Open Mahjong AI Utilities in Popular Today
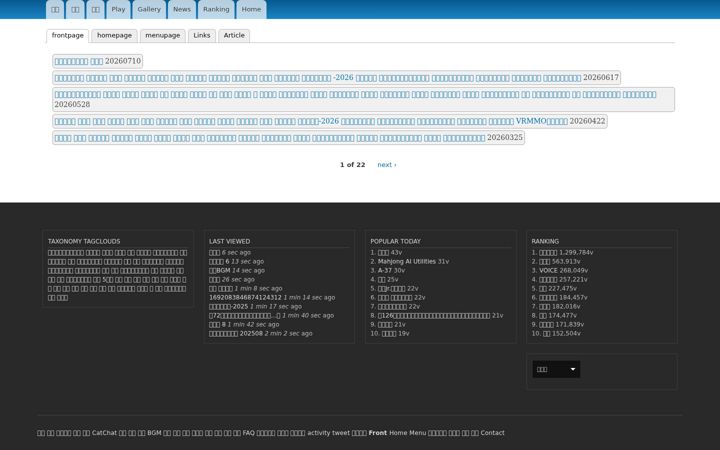 point(407,261)
